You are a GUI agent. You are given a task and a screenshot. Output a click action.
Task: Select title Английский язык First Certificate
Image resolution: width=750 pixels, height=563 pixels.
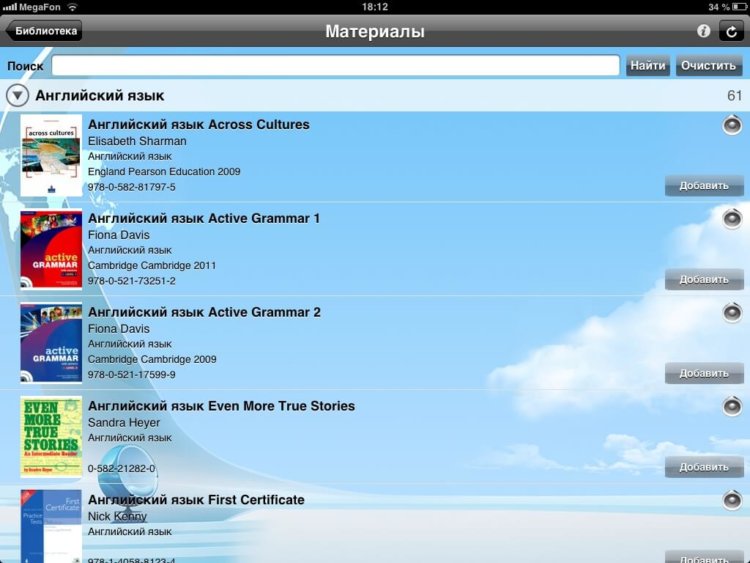click(196, 499)
